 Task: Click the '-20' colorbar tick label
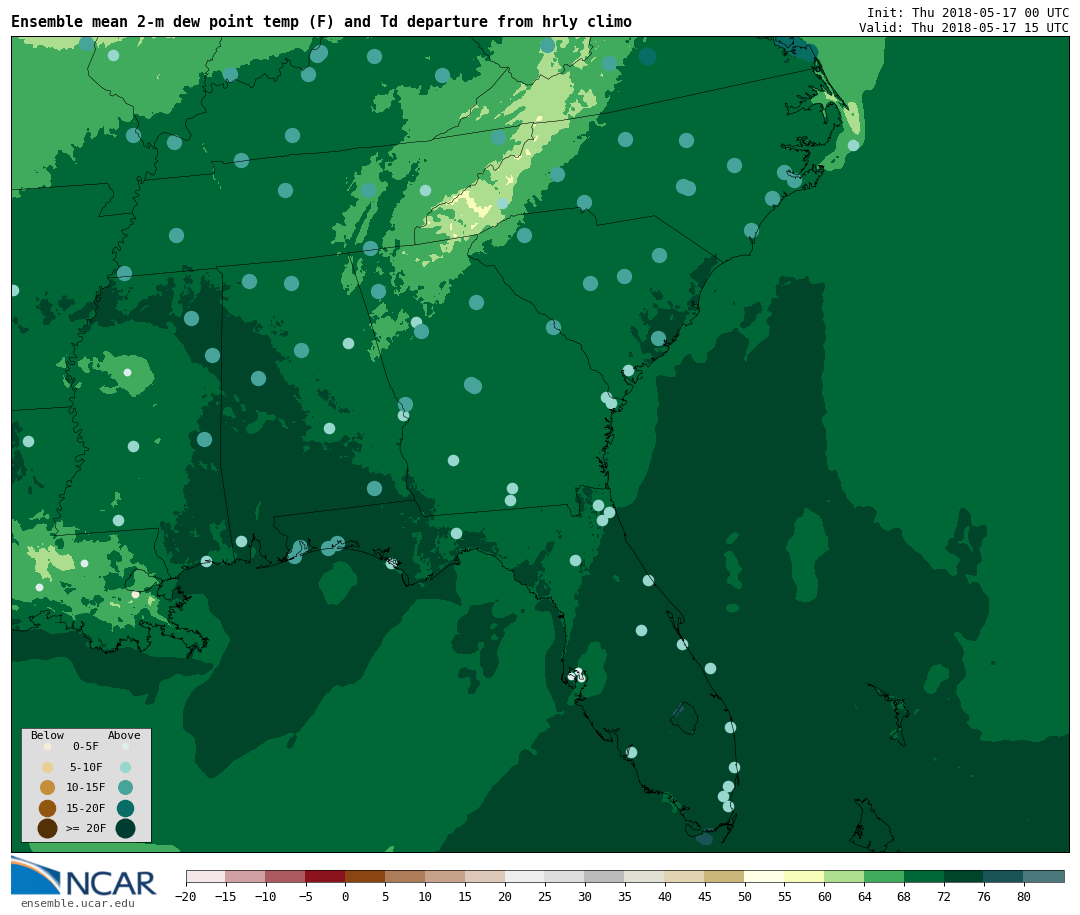pyautogui.click(x=185, y=896)
